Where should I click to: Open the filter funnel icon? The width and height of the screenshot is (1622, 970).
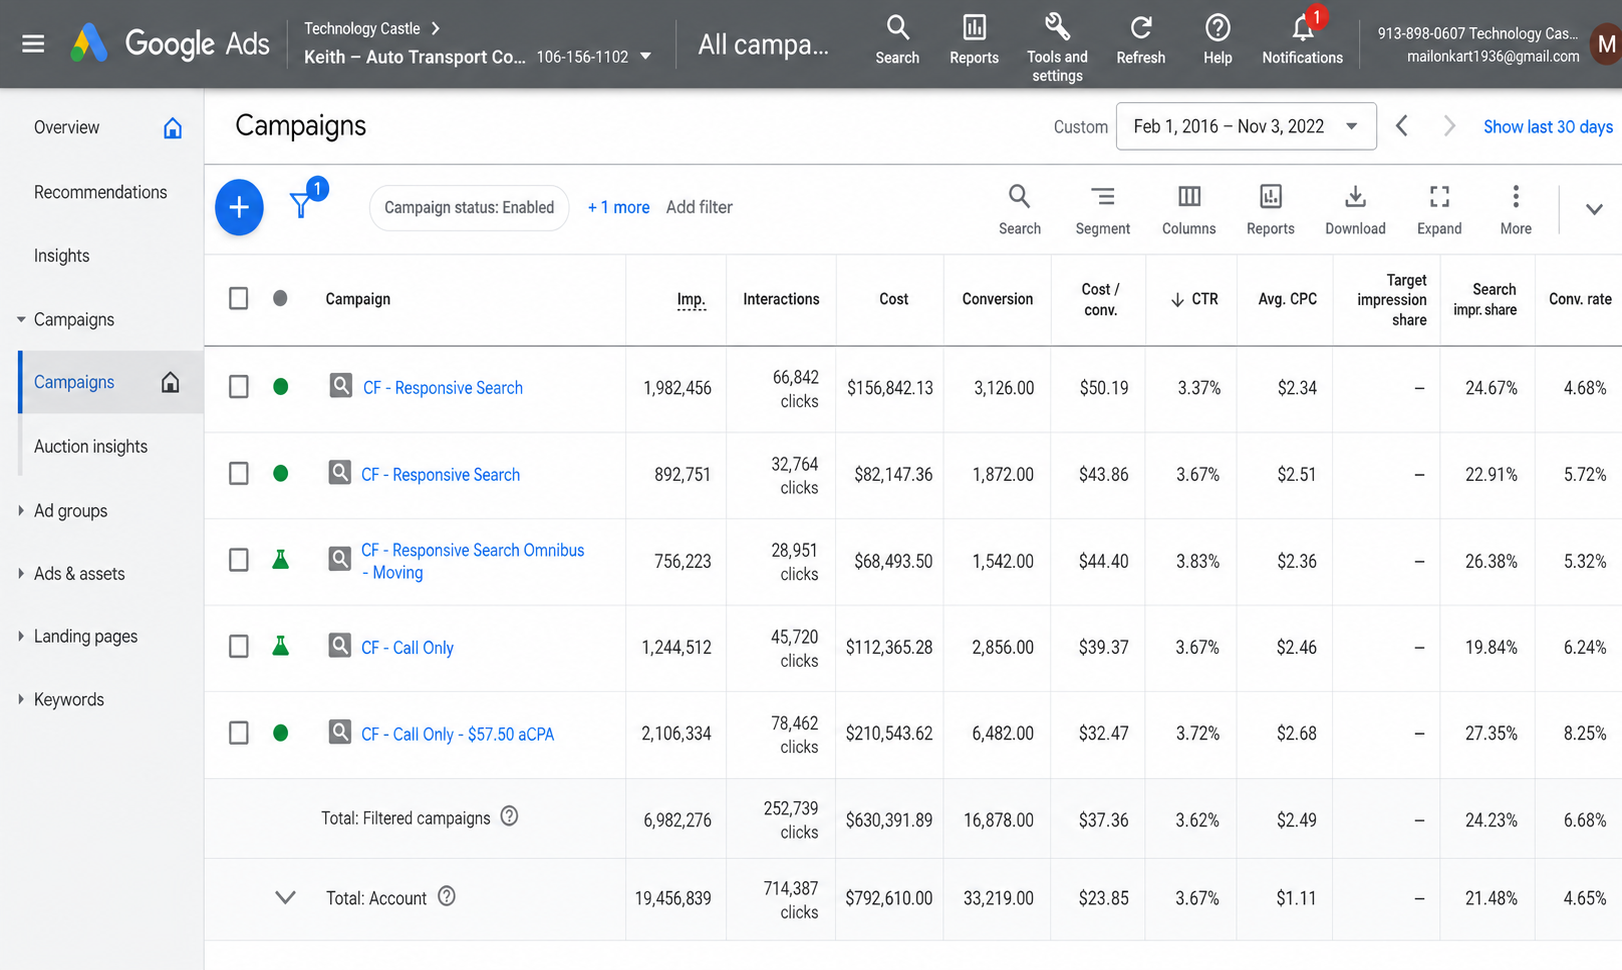click(x=301, y=205)
